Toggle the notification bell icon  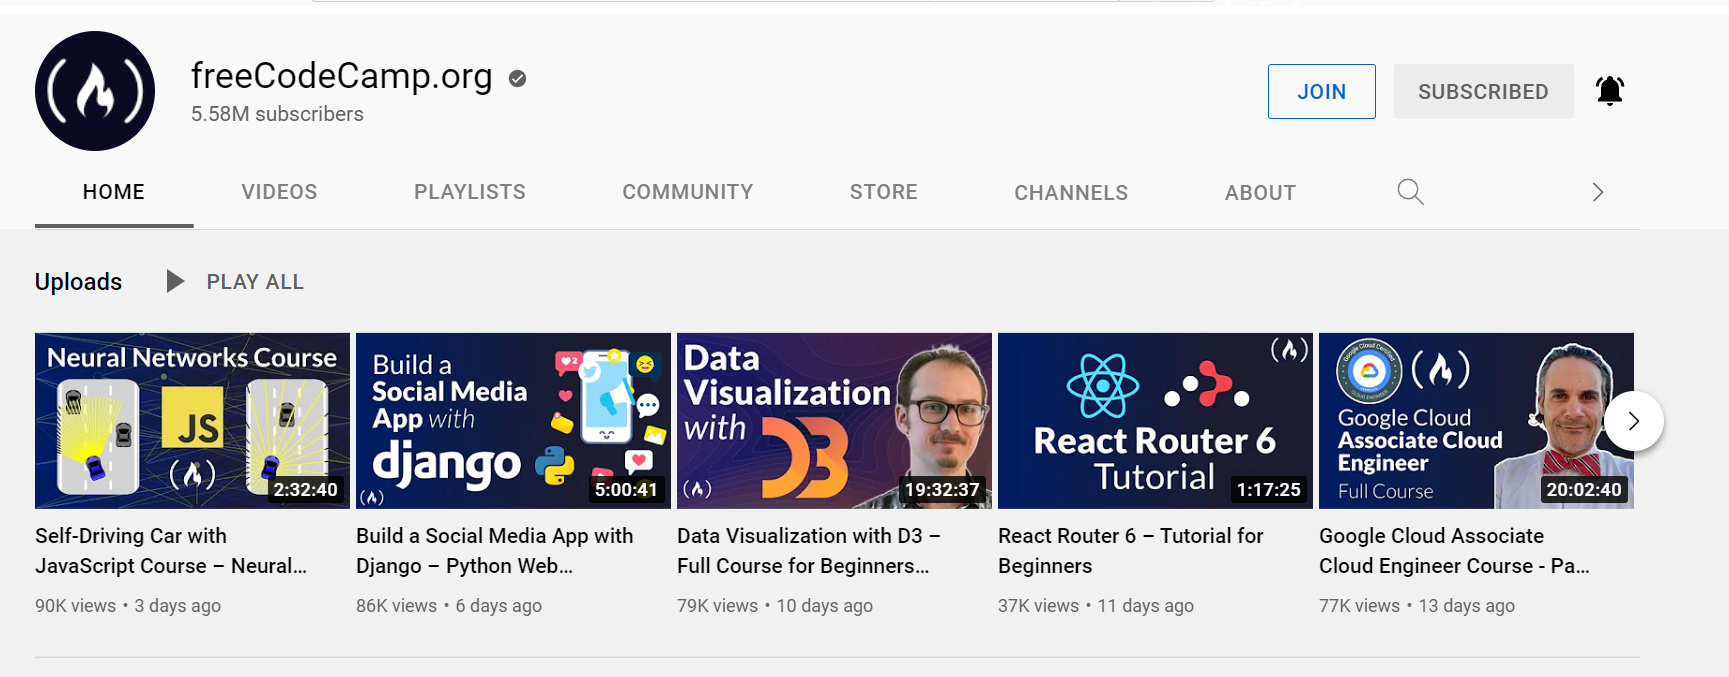pos(1610,91)
